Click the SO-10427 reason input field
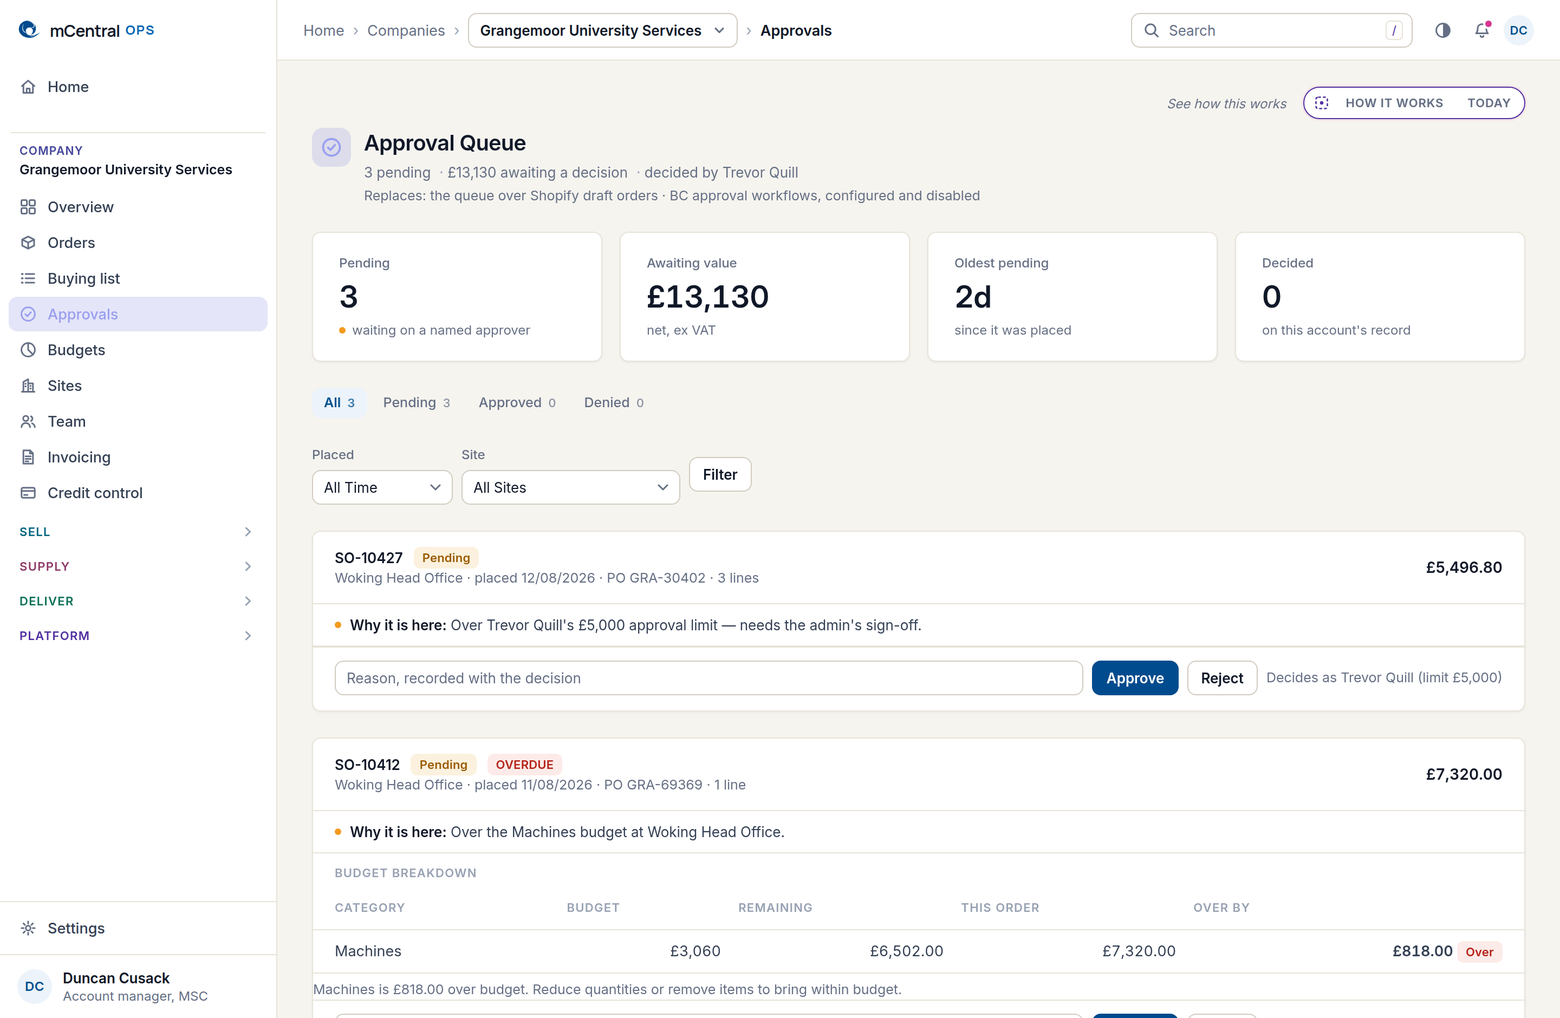 (x=709, y=678)
